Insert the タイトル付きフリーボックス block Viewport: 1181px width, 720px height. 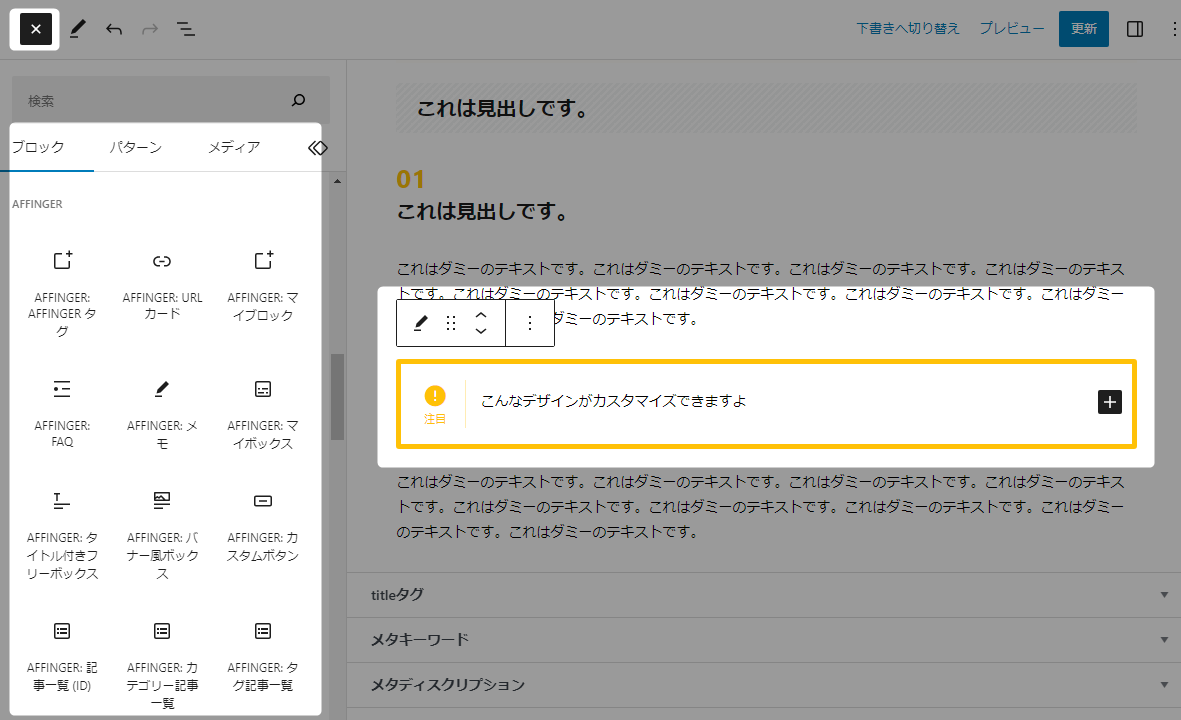(63, 535)
